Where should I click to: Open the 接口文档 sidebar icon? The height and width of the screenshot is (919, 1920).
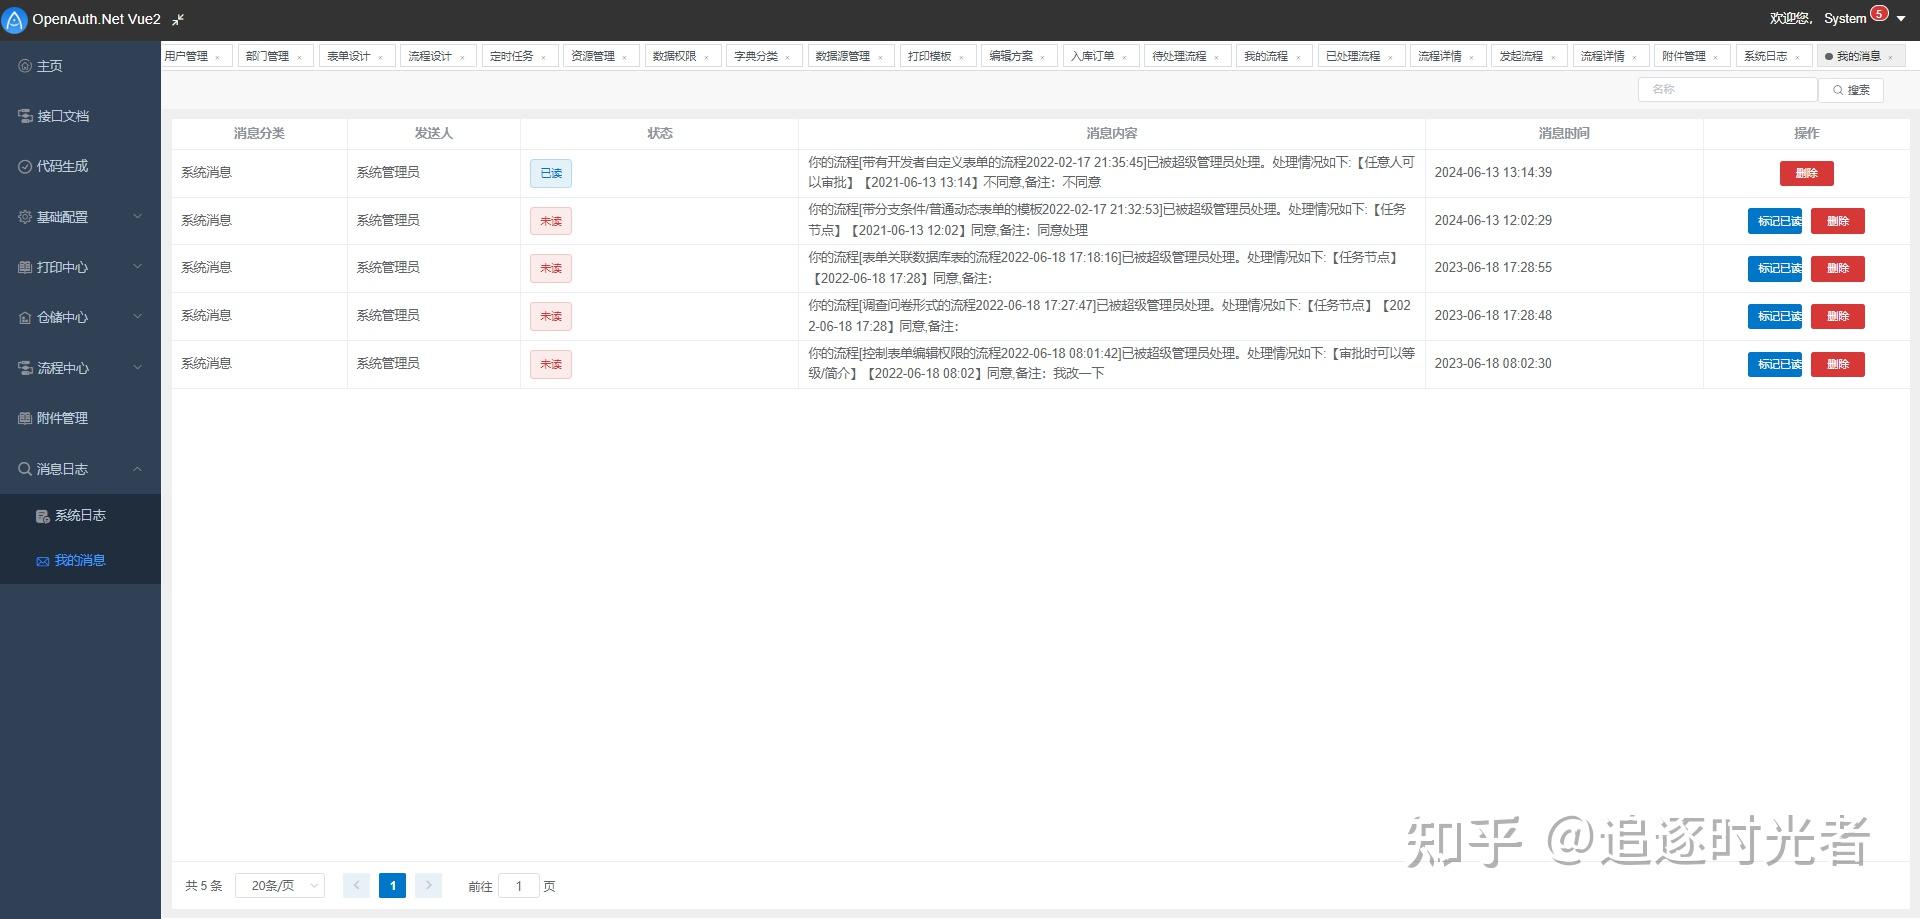click(23, 115)
